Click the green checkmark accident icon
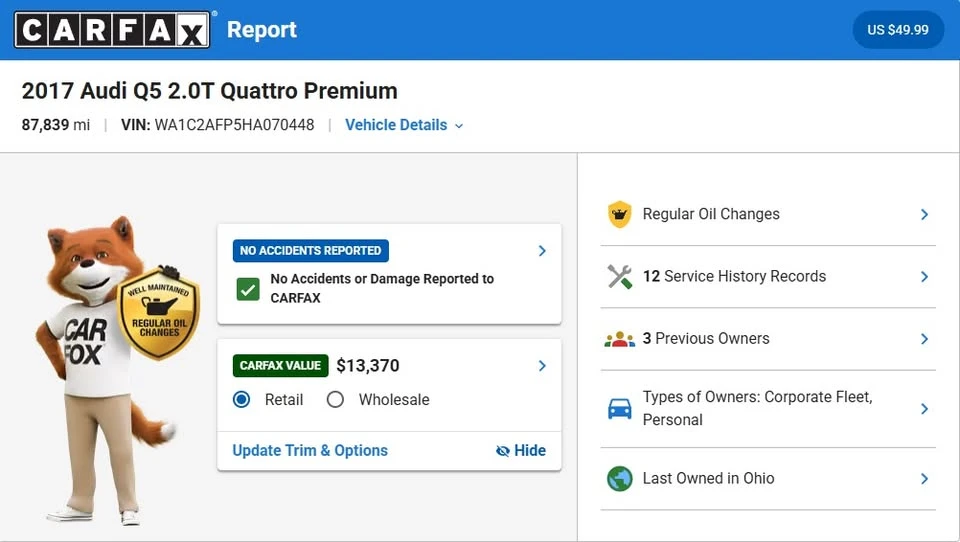The height and width of the screenshot is (542, 960). point(248,289)
